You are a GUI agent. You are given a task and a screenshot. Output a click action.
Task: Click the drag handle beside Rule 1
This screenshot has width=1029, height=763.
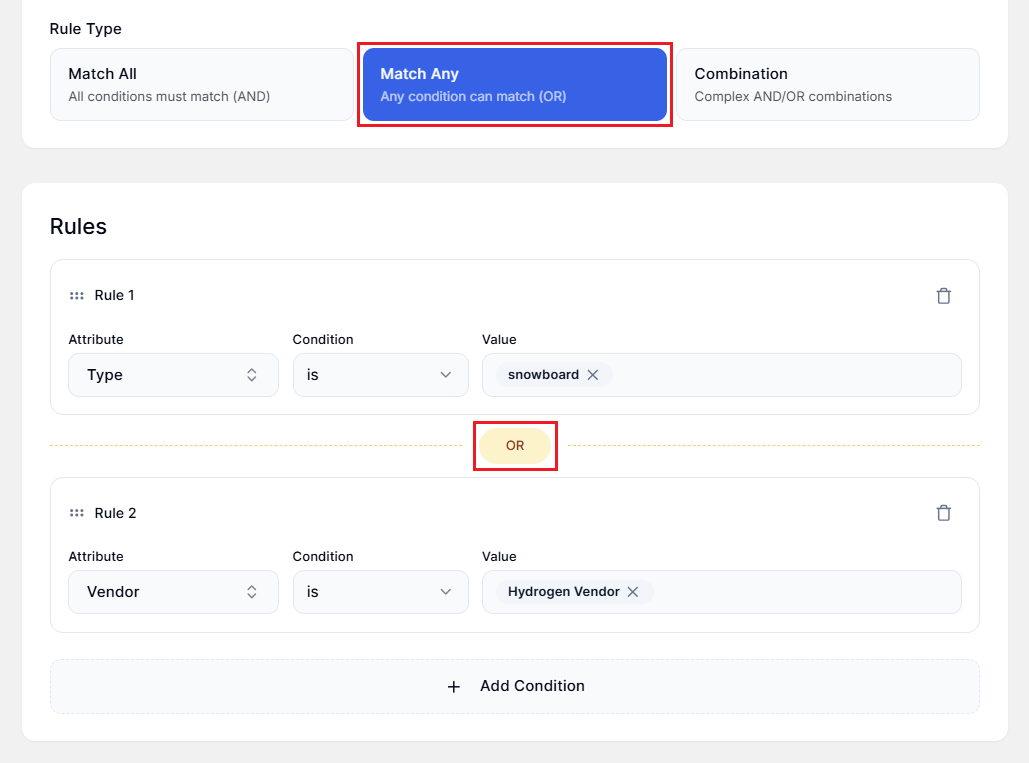click(77, 295)
